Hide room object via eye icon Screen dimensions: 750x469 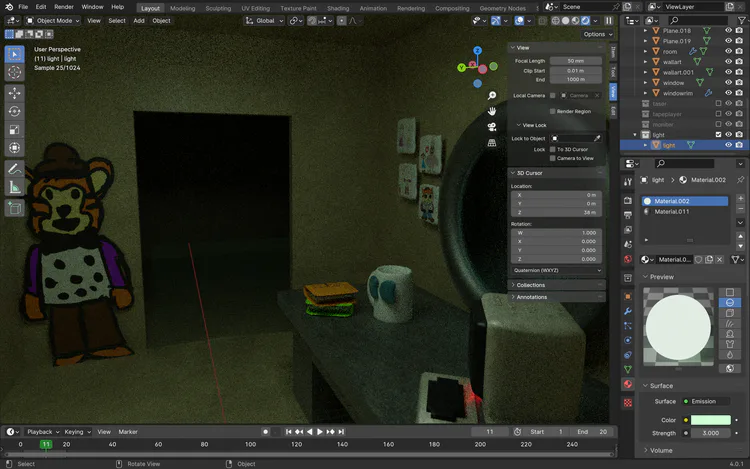[x=728, y=51]
